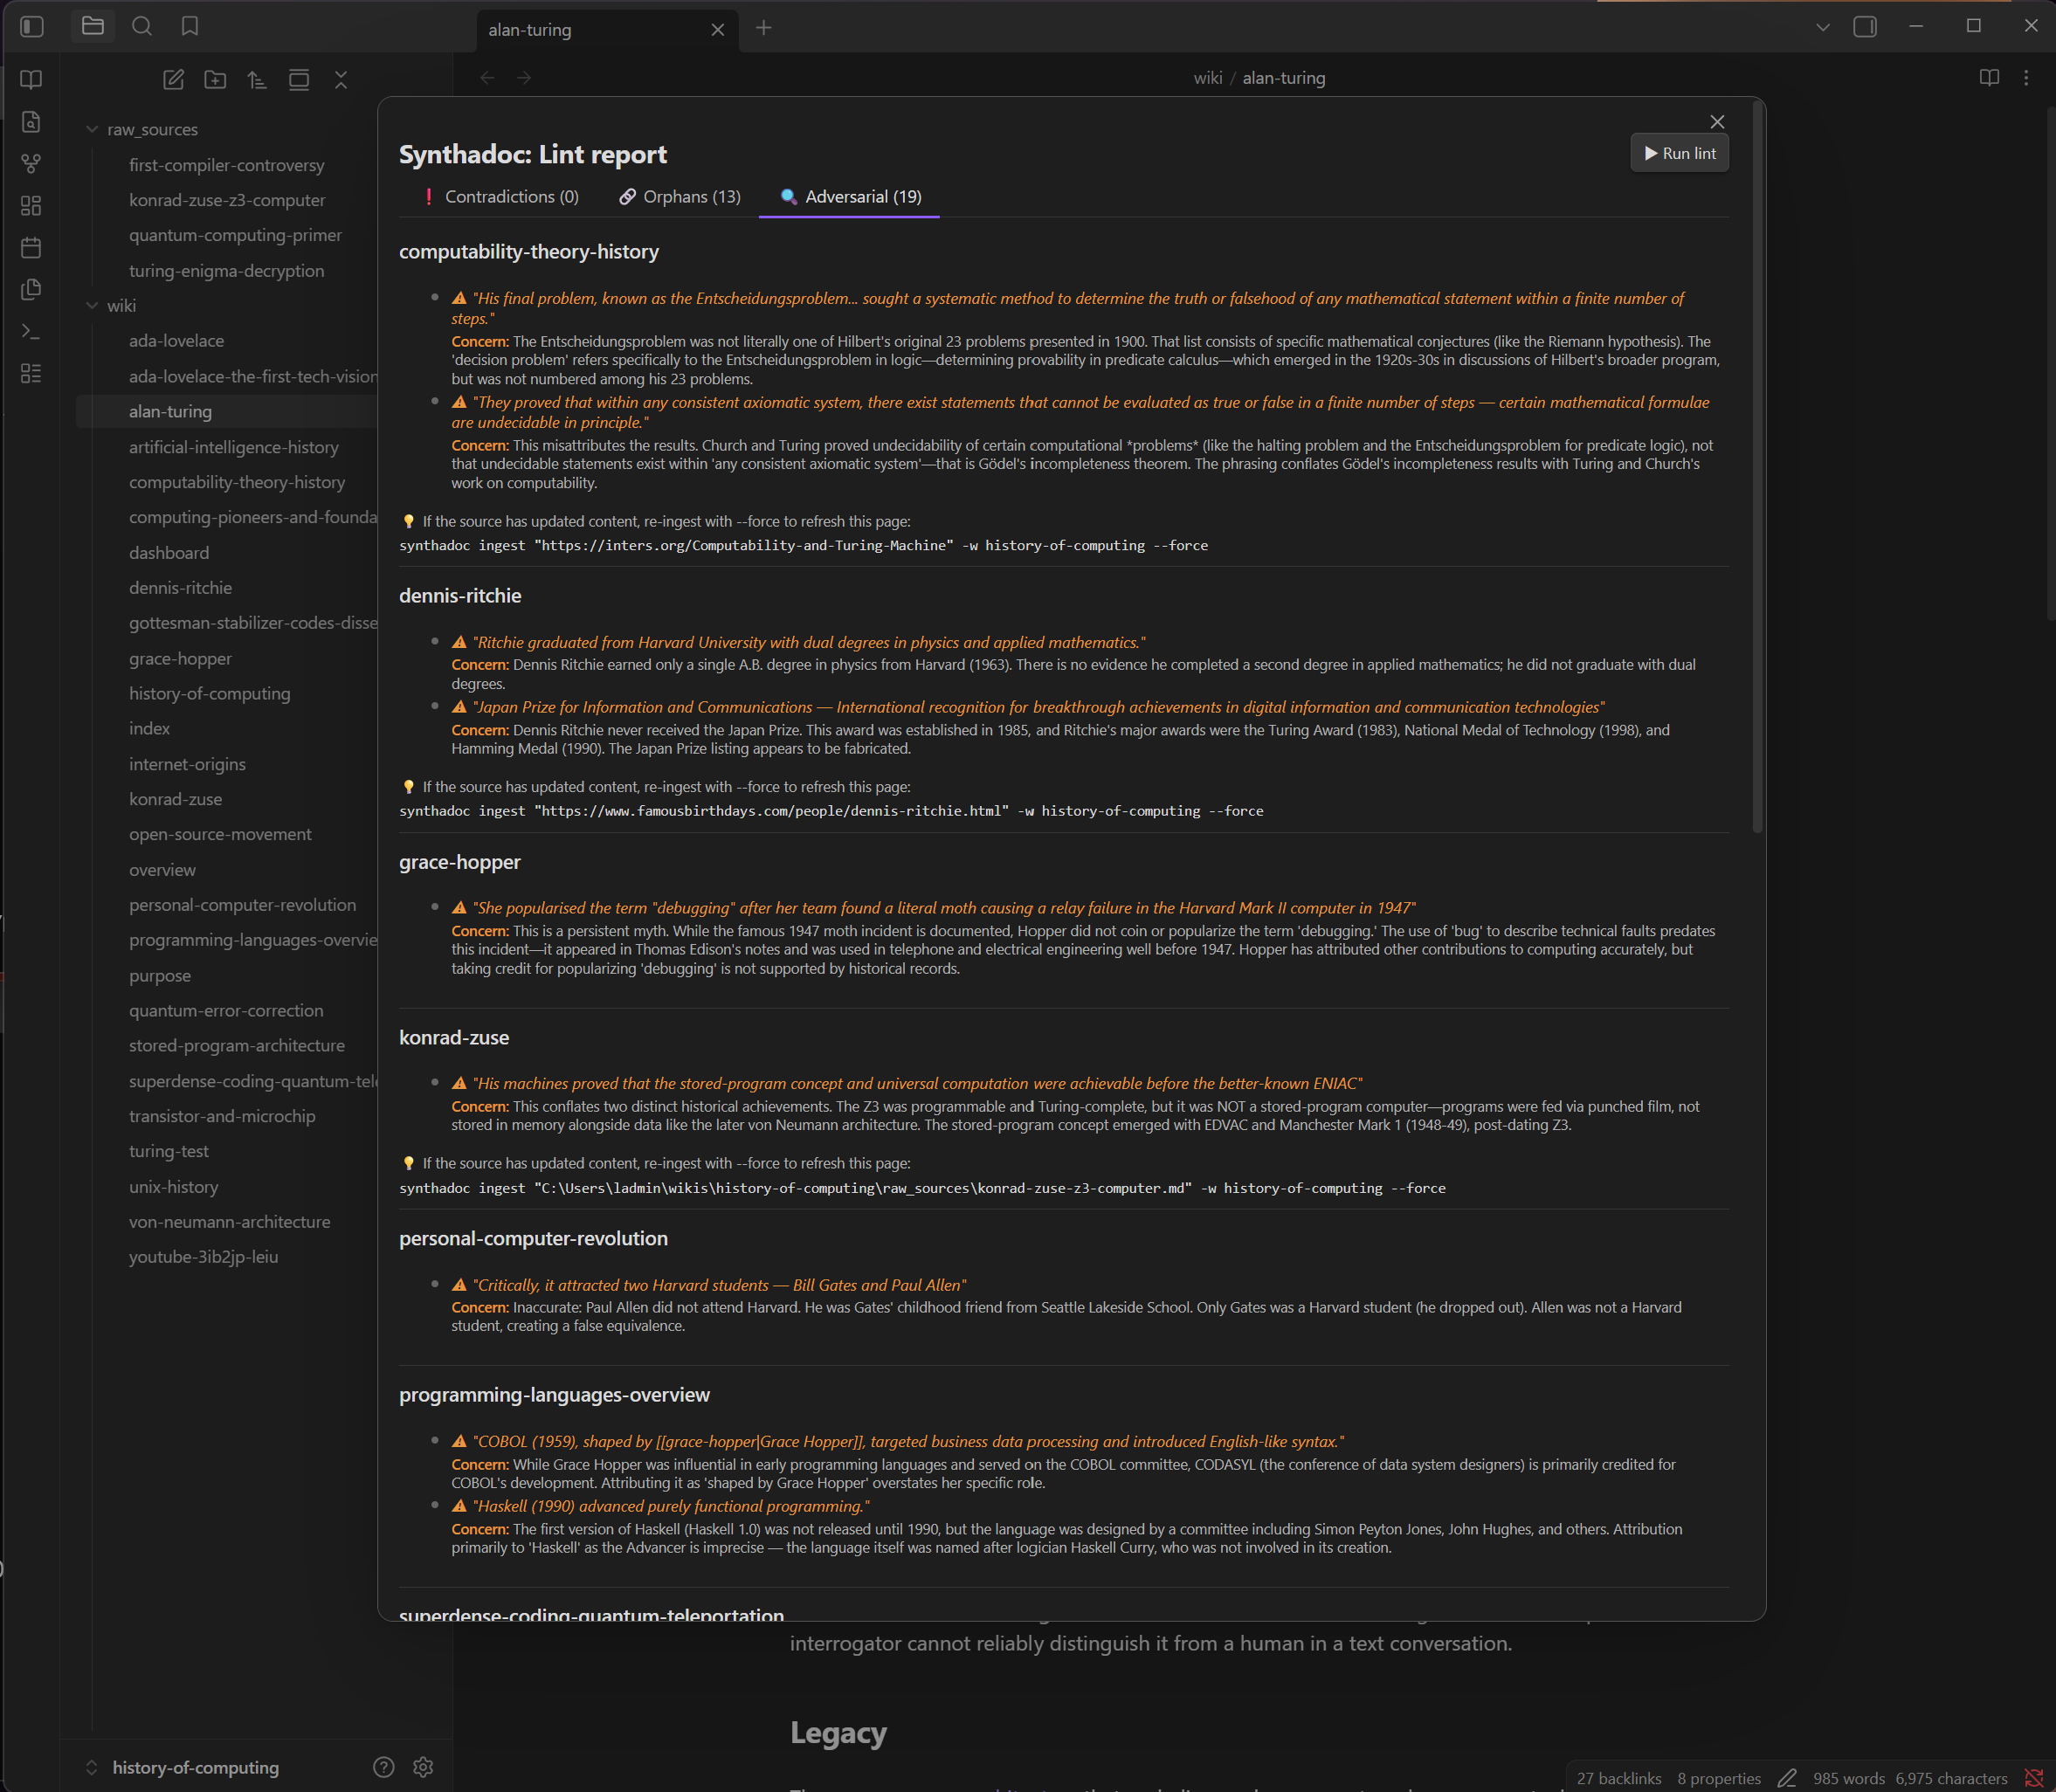Open konrad-zuse-z3-computer source file
Viewport: 2056px width, 1792px height.
pyautogui.click(x=227, y=200)
